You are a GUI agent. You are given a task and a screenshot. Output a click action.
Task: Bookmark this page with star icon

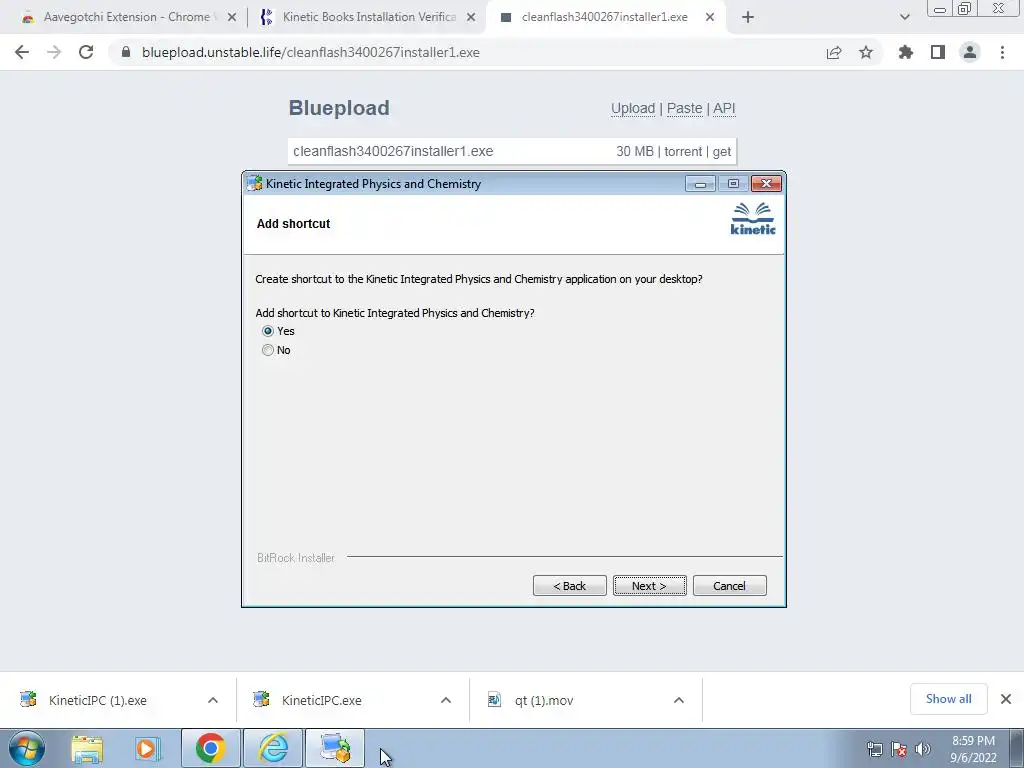tap(866, 52)
